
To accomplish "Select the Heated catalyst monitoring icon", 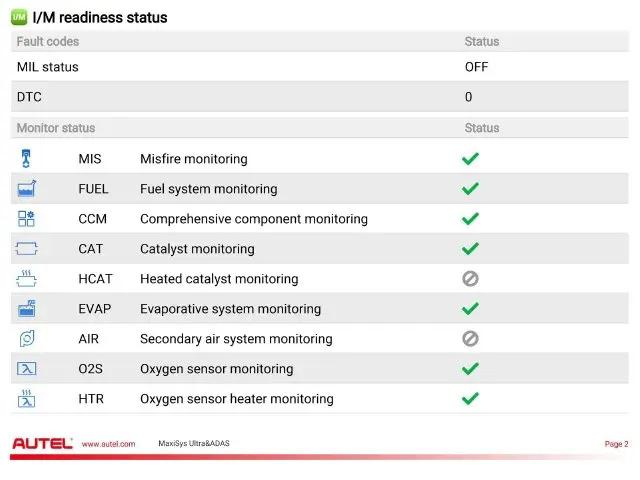I will 27,278.
